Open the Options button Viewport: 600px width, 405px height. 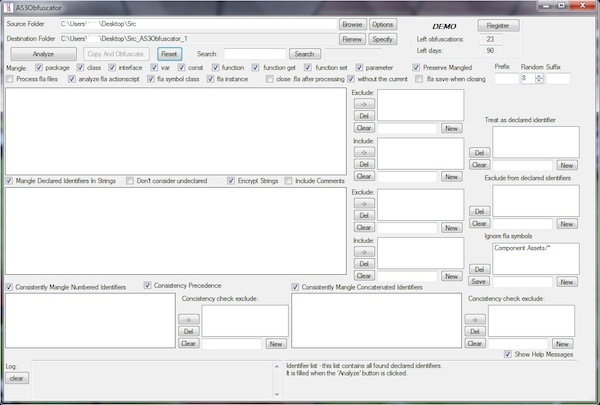(x=383, y=24)
